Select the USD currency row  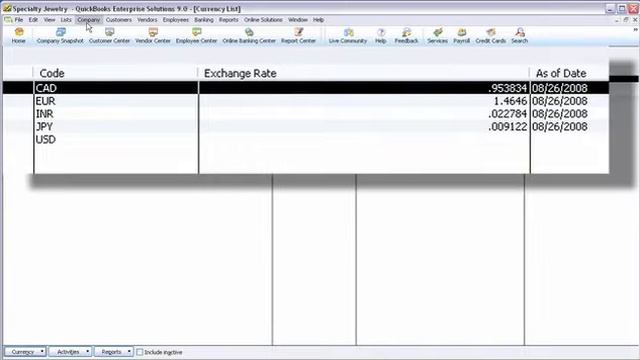point(305,140)
